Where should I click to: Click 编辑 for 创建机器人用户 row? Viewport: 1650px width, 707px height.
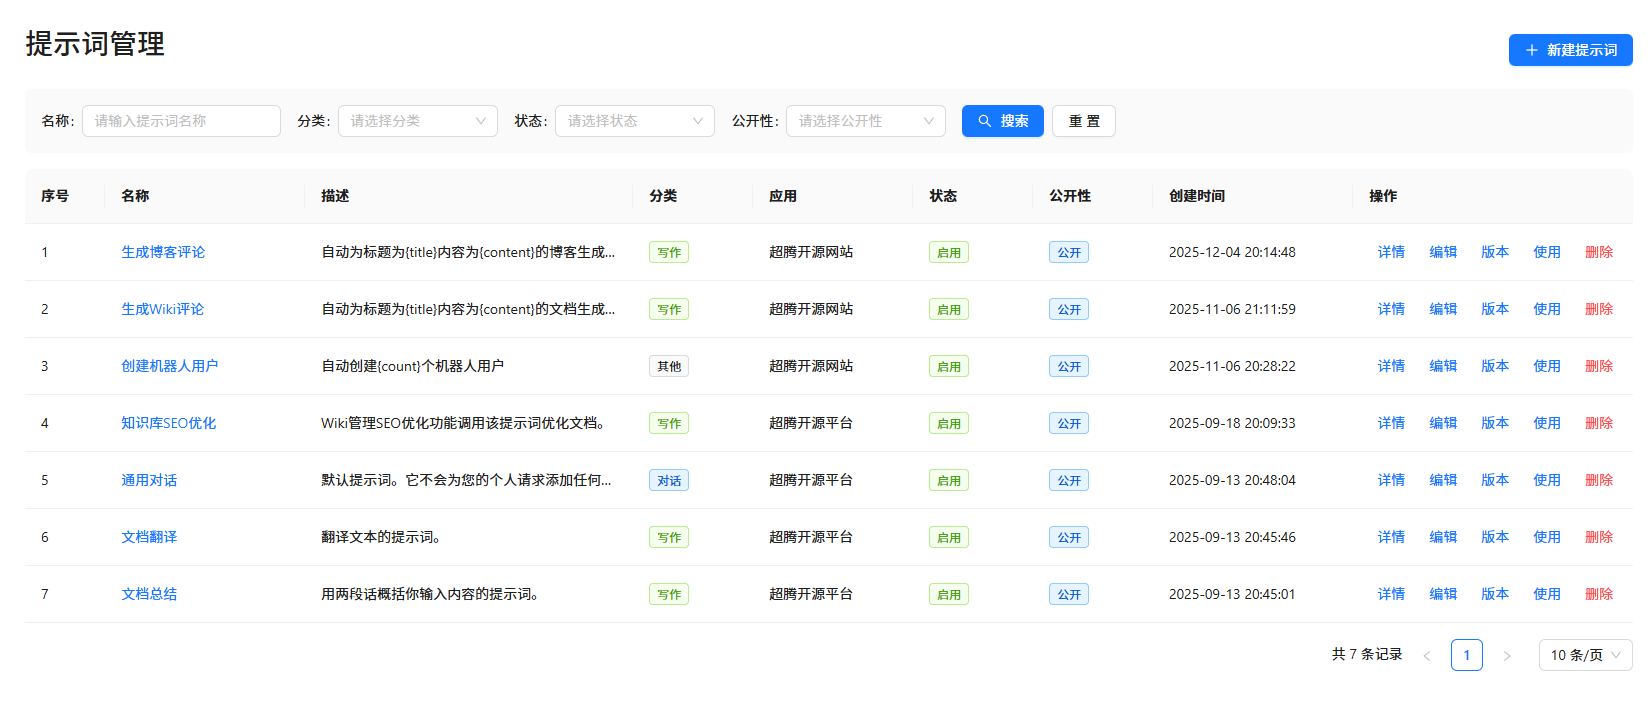[x=1443, y=366]
